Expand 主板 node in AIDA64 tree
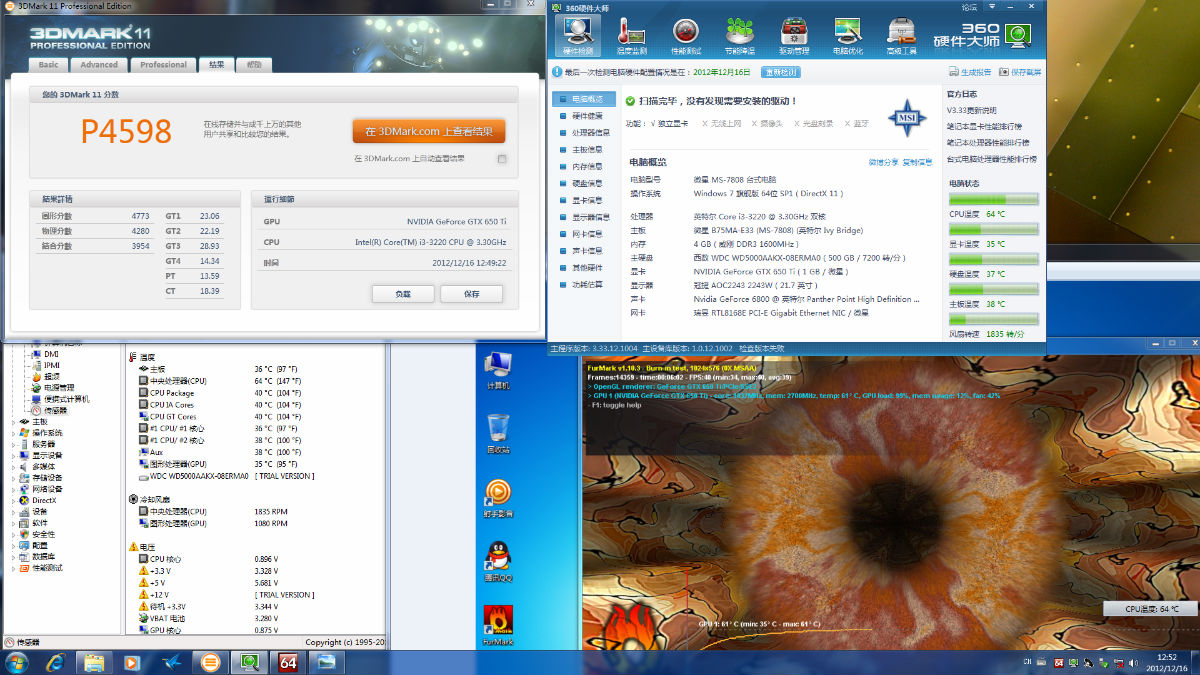The width and height of the screenshot is (1200, 675). tap(14, 422)
